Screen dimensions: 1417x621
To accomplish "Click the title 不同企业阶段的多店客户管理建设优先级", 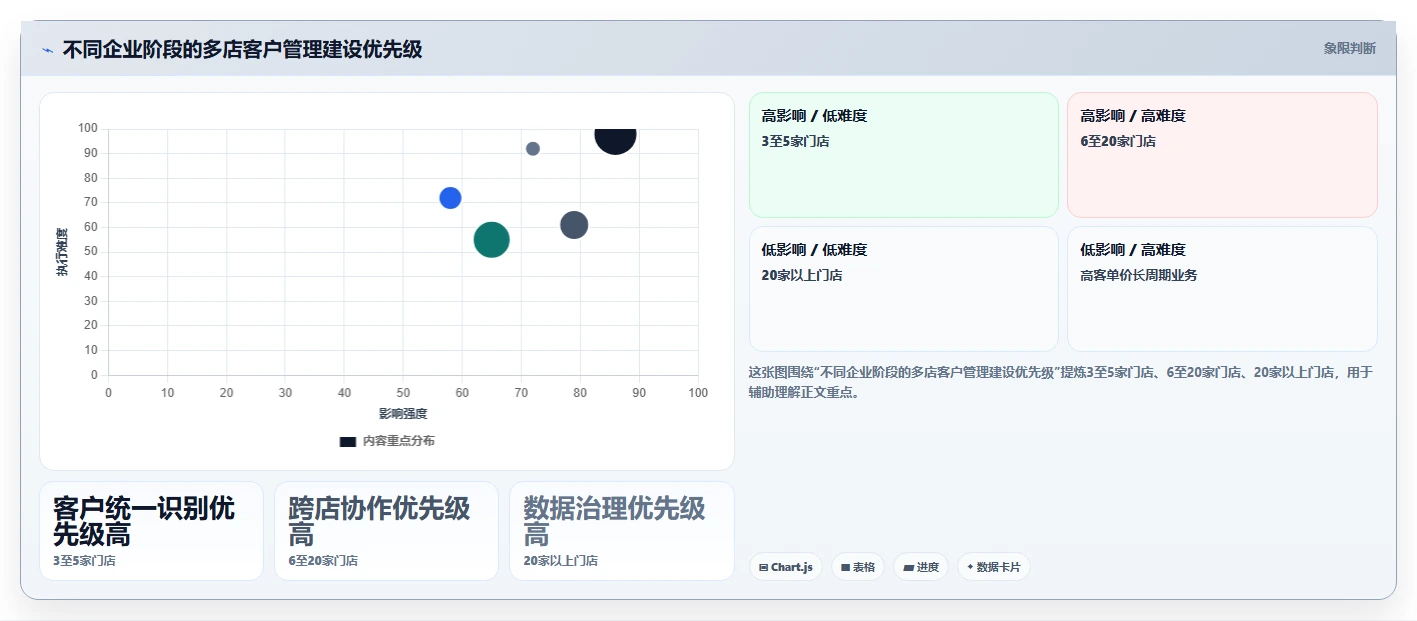I will (x=242, y=49).
